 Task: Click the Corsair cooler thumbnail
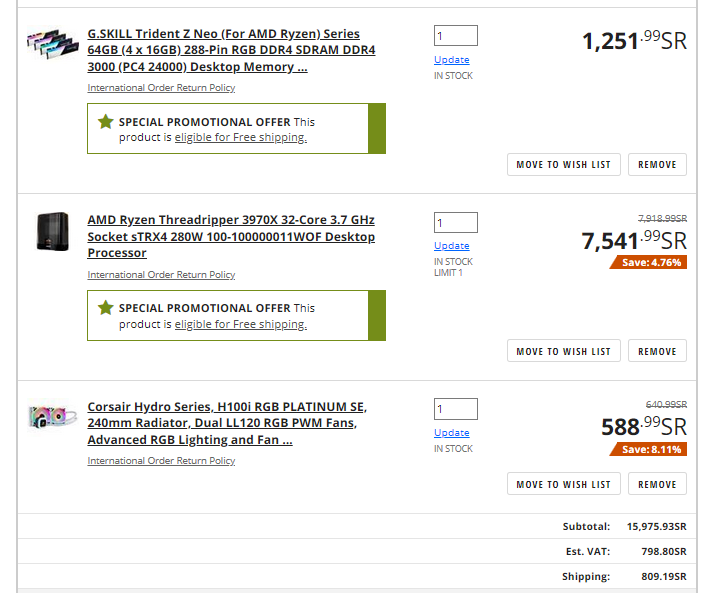pyautogui.click(x=52, y=416)
